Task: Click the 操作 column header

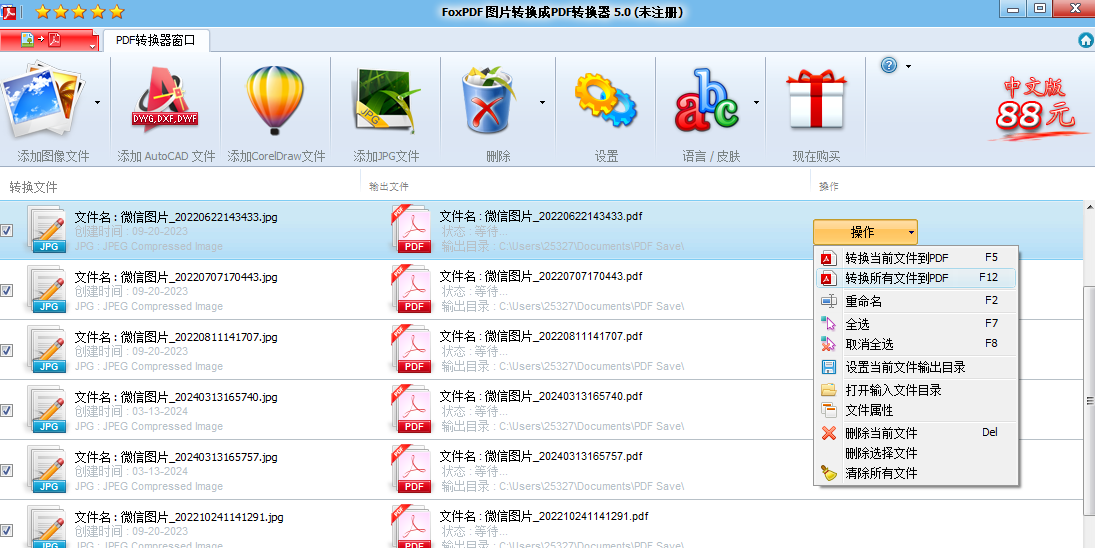Action: pyautogui.click(x=828, y=187)
